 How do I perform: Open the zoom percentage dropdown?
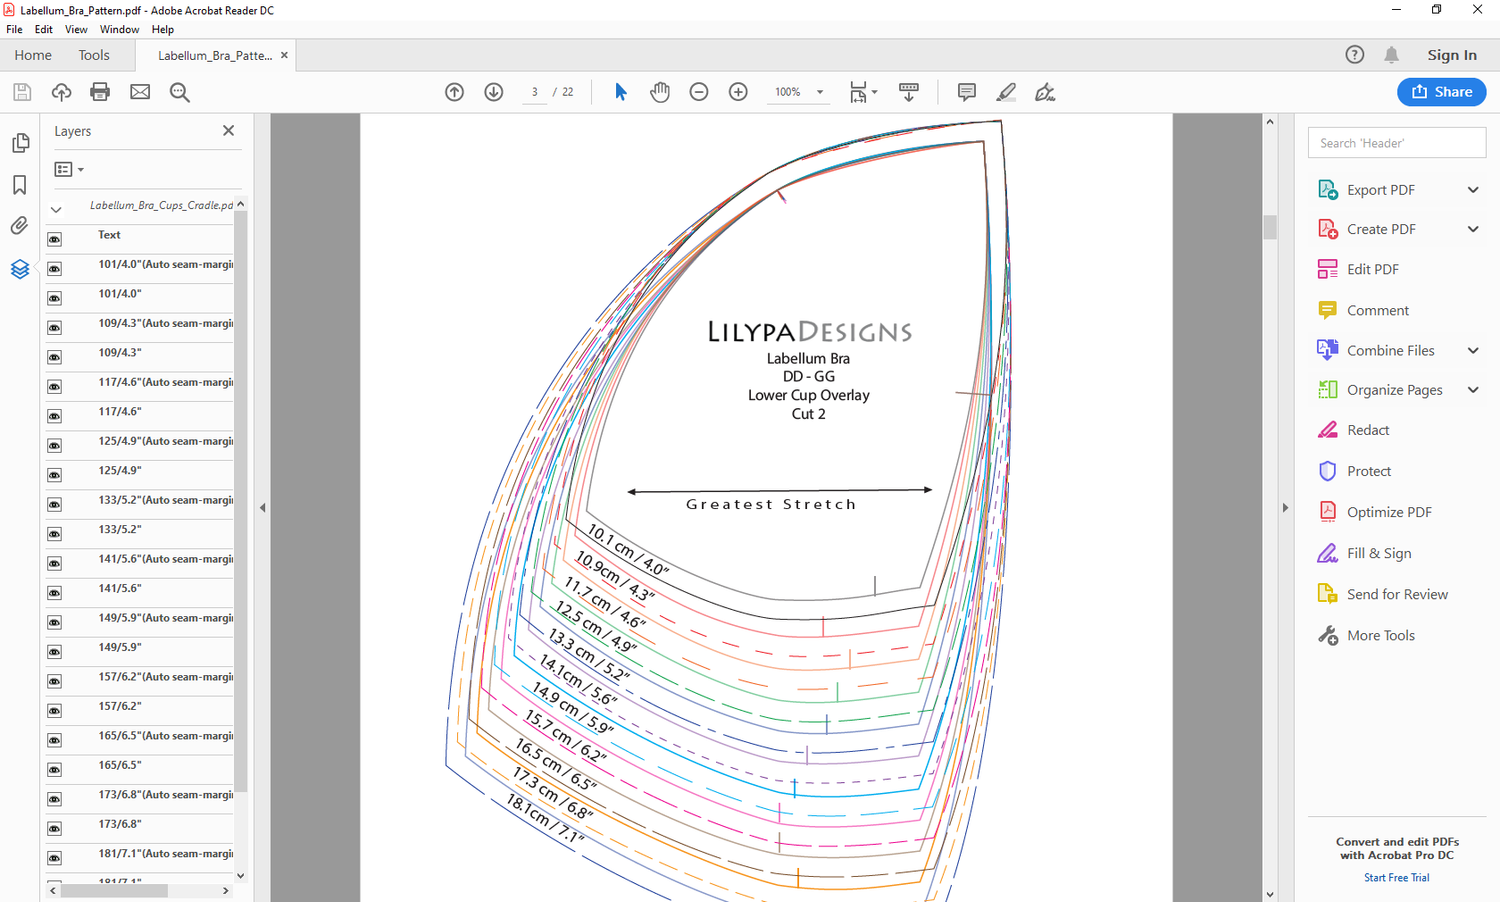tap(818, 91)
